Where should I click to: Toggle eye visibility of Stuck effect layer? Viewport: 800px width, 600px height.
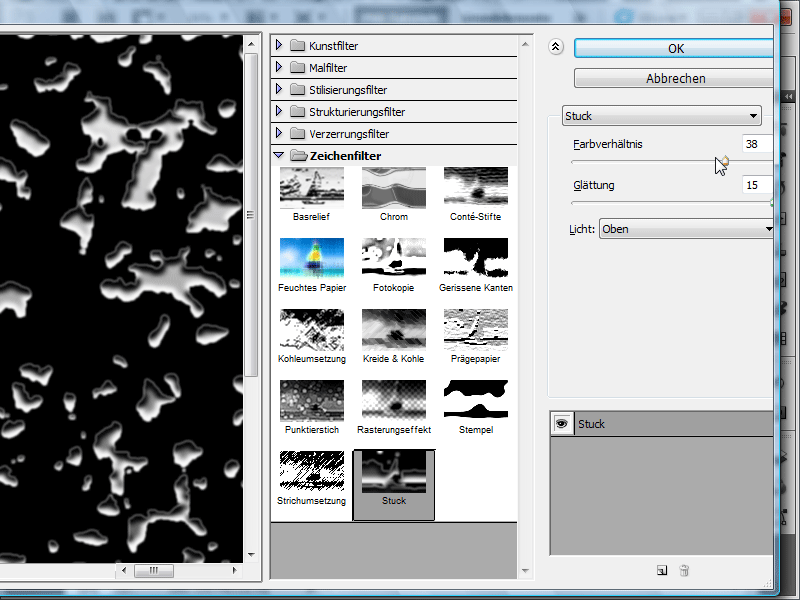pos(562,423)
